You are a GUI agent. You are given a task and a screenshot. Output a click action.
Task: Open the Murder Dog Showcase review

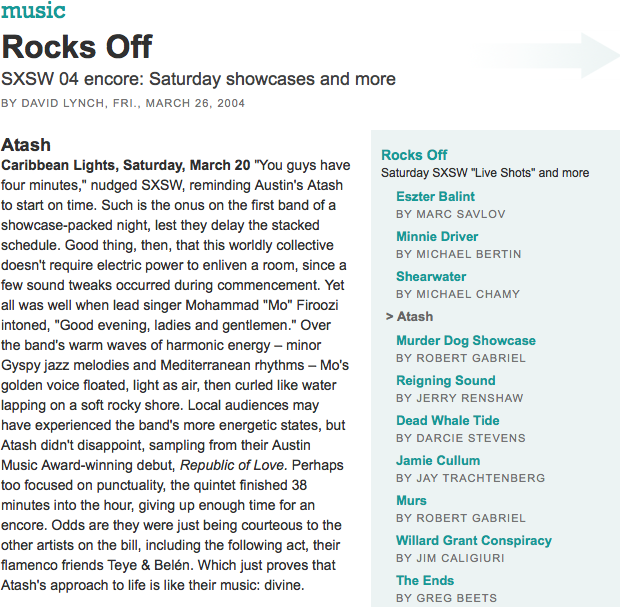click(465, 341)
